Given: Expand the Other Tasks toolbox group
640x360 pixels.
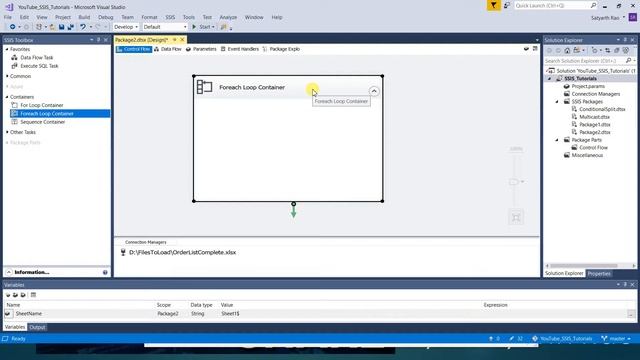Looking at the screenshot, I should pyautogui.click(x=7, y=132).
